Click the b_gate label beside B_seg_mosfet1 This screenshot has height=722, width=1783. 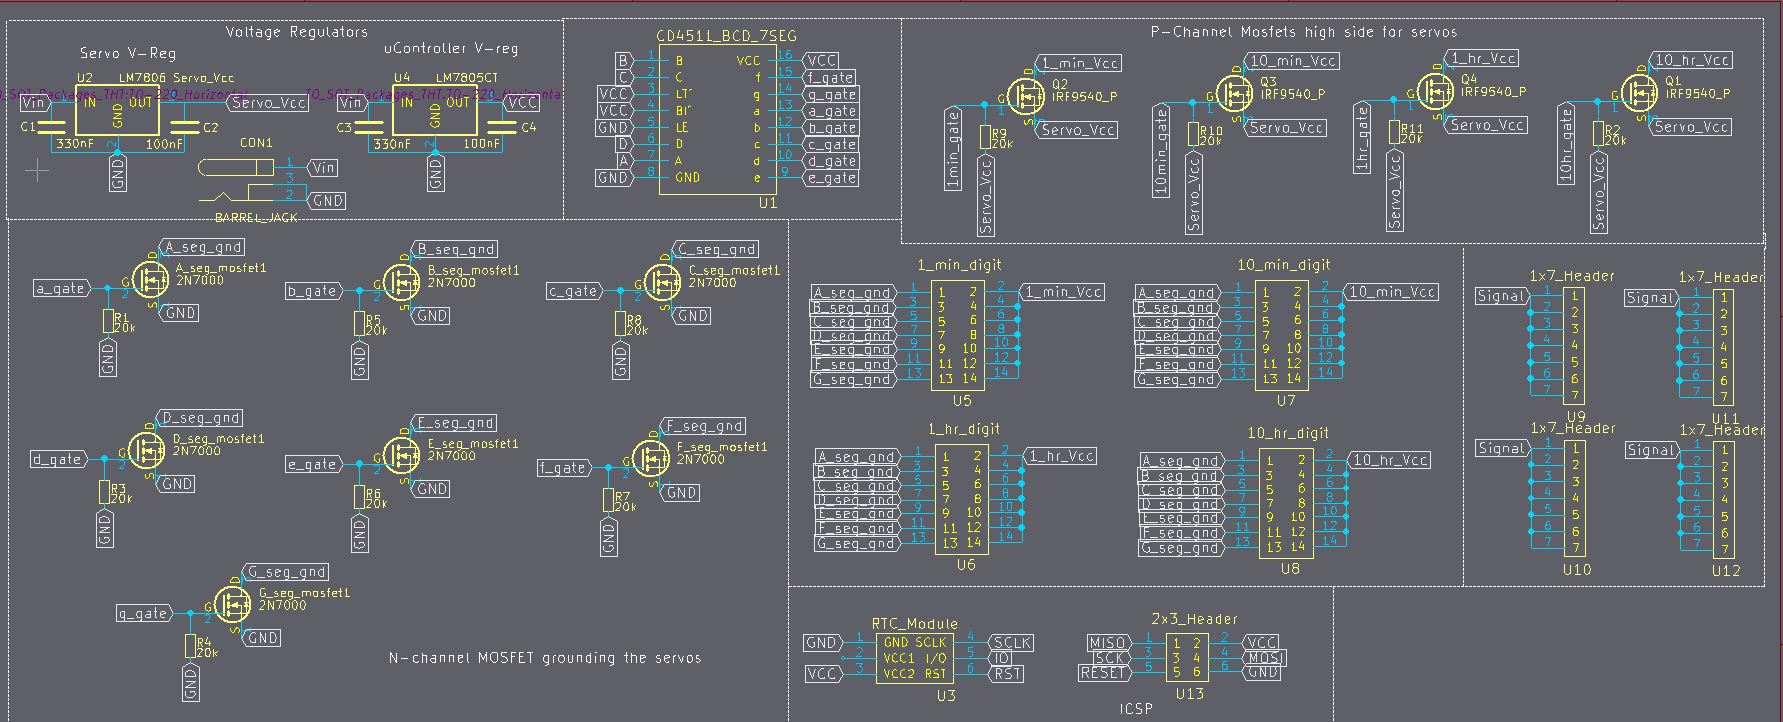(x=313, y=292)
